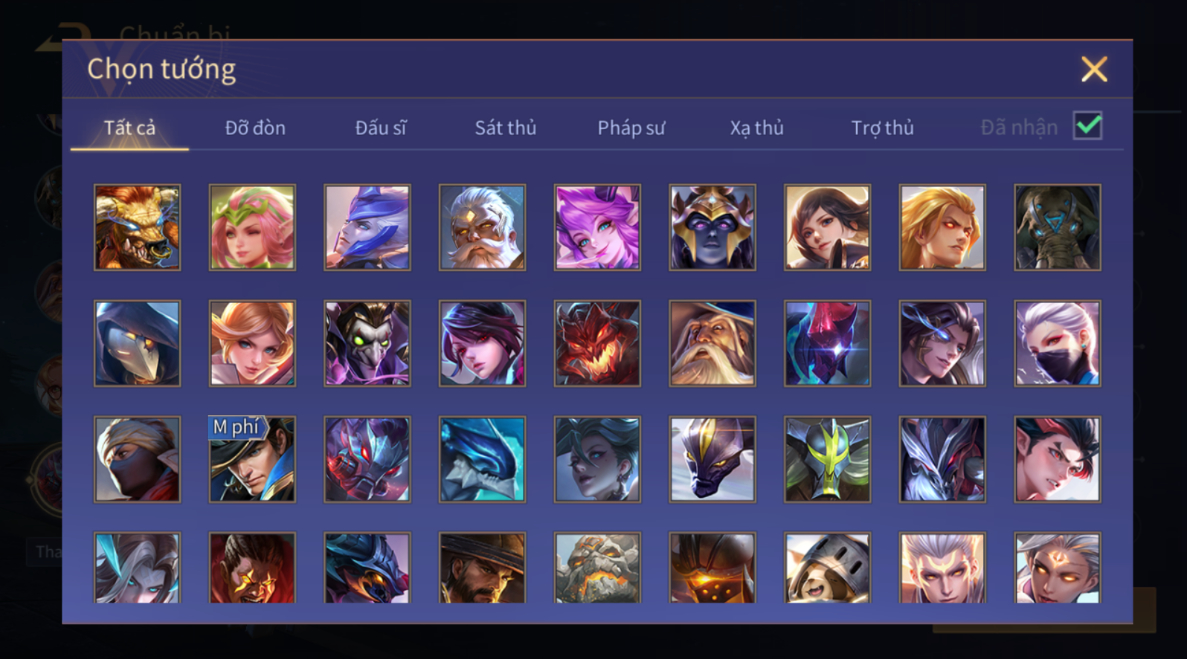1187x659 pixels.
Task: Select the cowboy-hat bearded hero
Action: (x=482, y=567)
